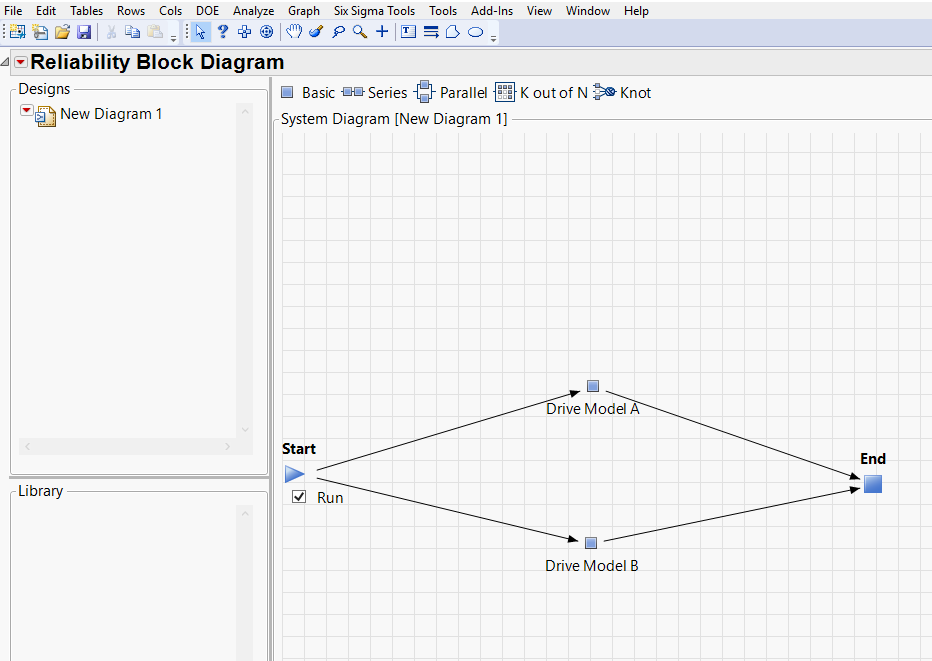Click the System Diagram title text
The height and width of the screenshot is (661, 932).
[394, 119]
